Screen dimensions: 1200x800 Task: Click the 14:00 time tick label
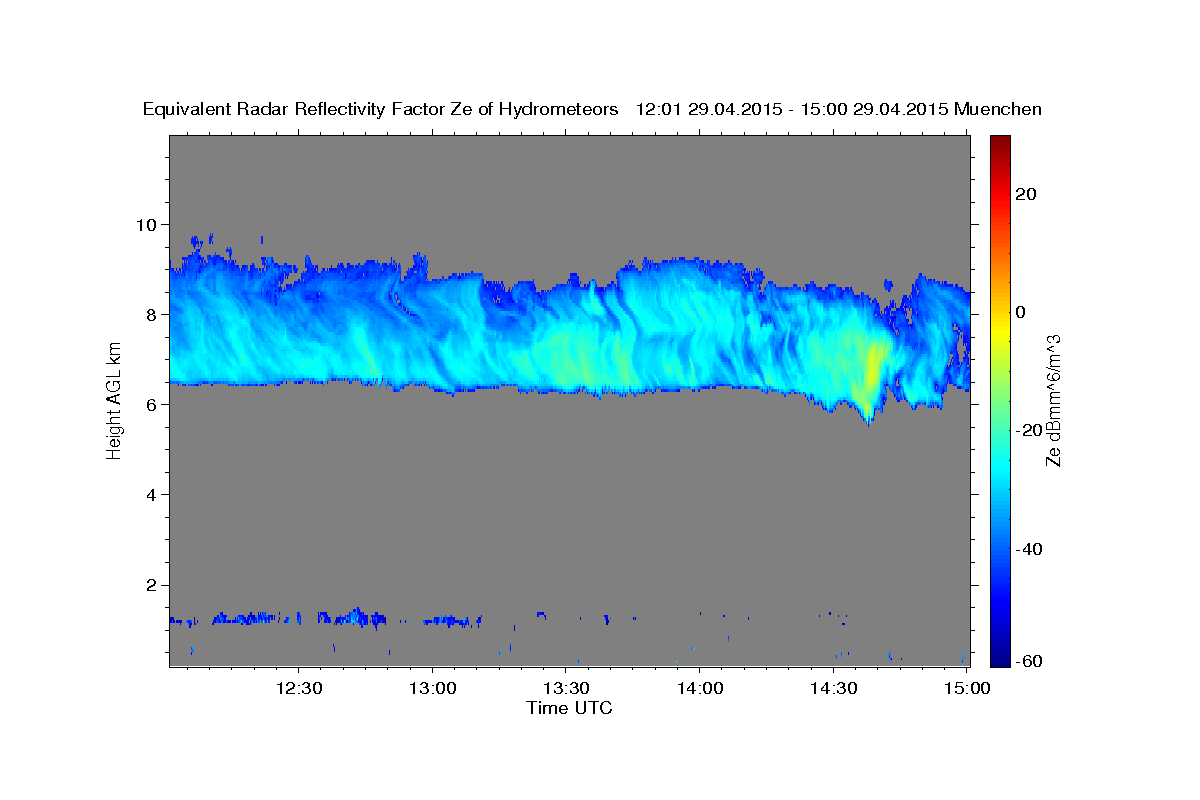[x=699, y=688]
